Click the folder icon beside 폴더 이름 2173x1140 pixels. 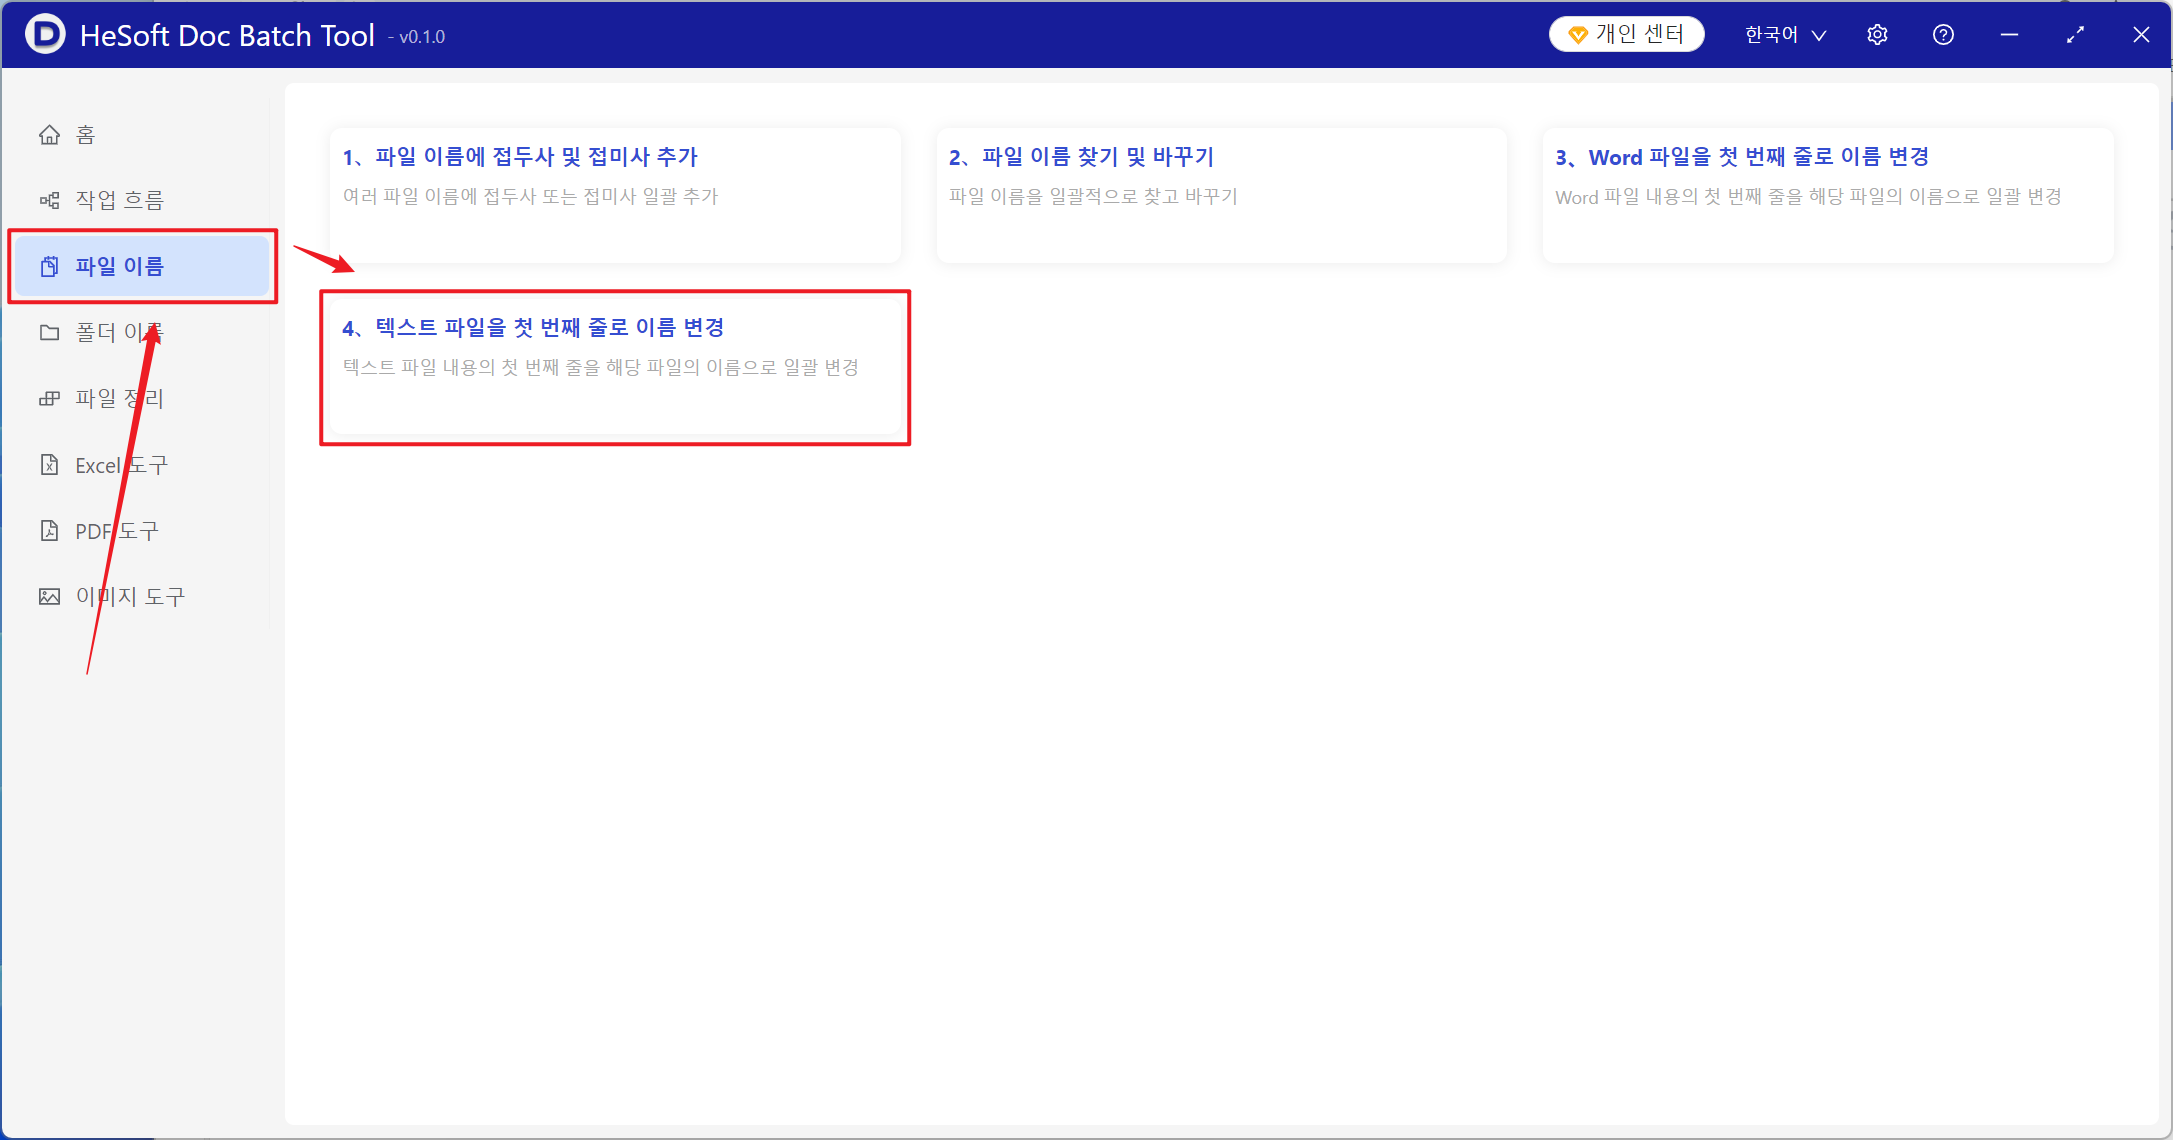coord(49,333)
